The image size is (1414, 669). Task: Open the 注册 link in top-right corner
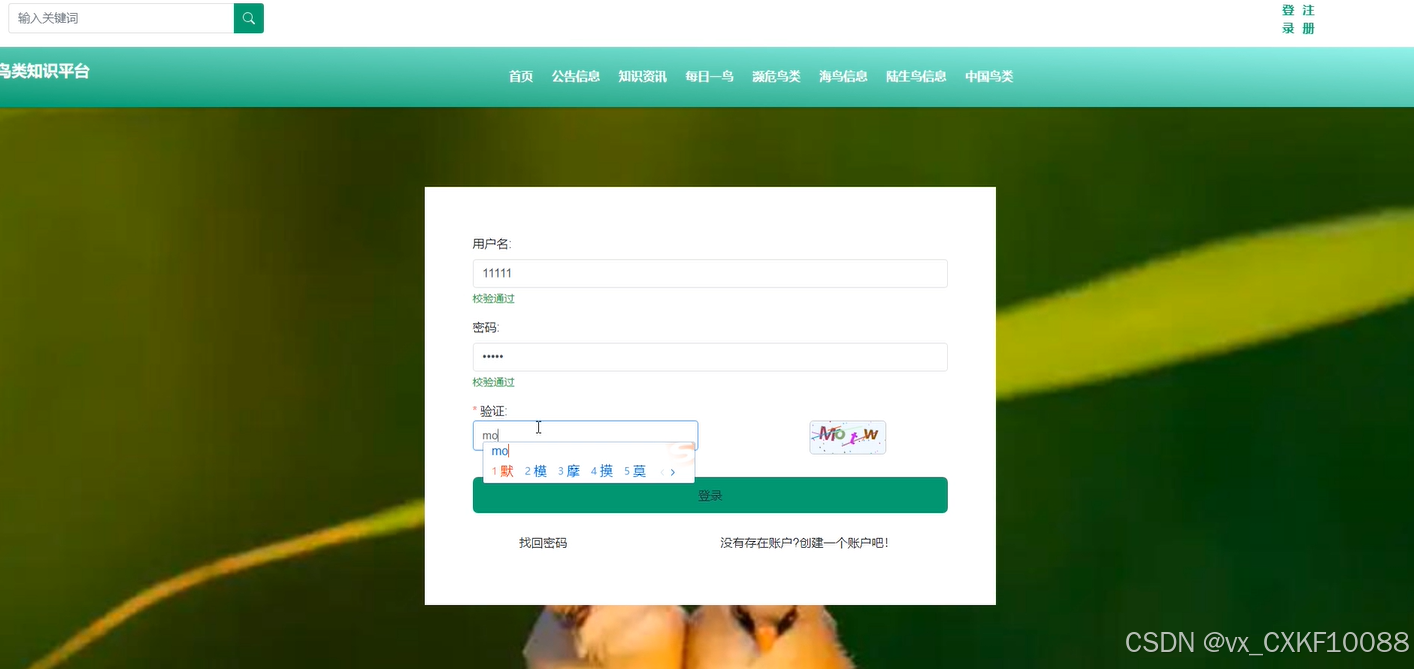[1308, 19]
